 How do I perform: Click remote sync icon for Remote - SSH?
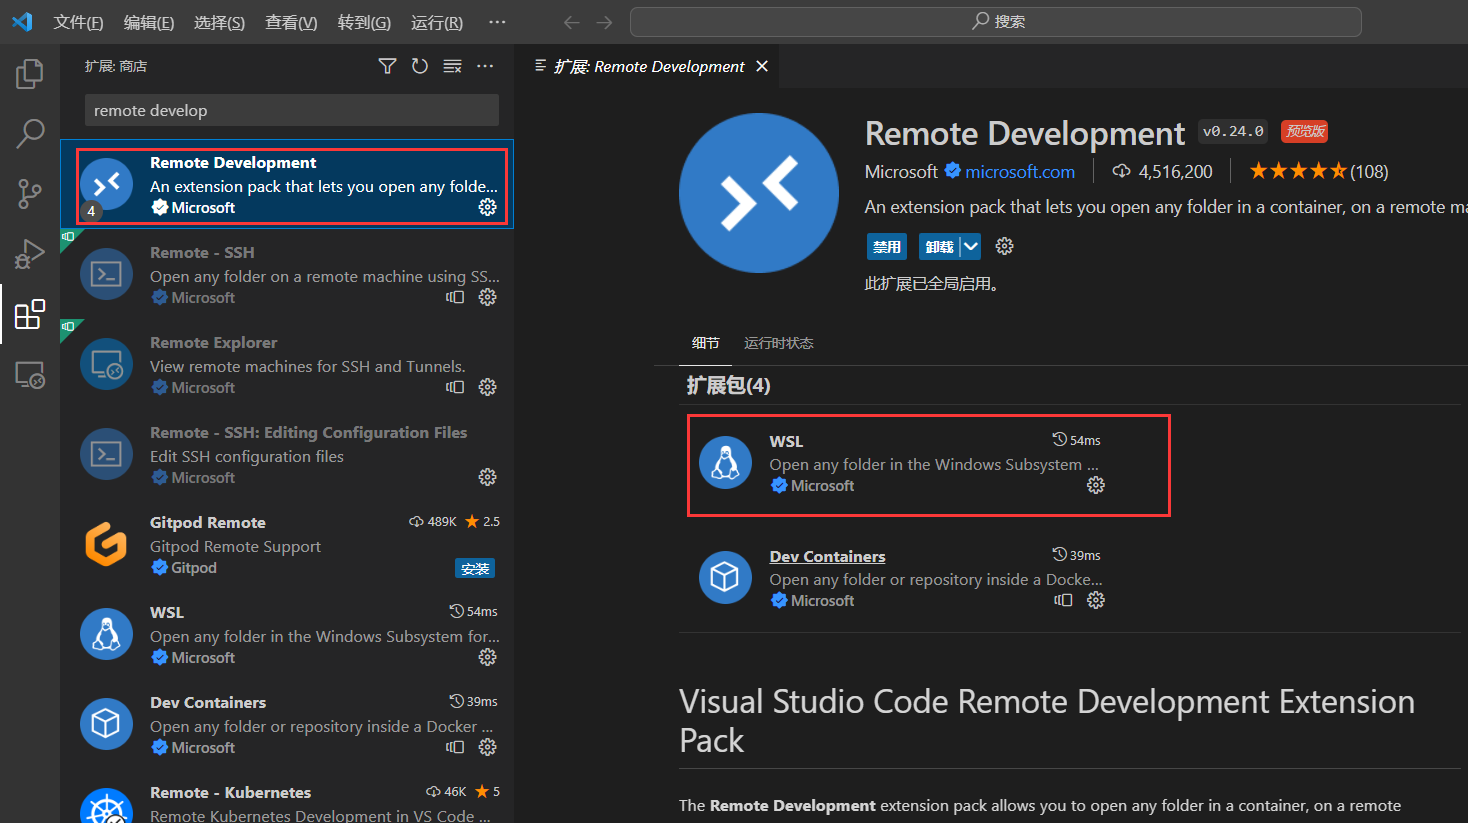[x=455, y=297]
